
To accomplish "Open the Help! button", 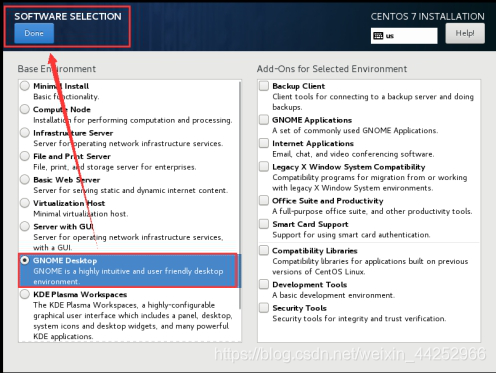I will pyautogui.click(x=465, y=33).
